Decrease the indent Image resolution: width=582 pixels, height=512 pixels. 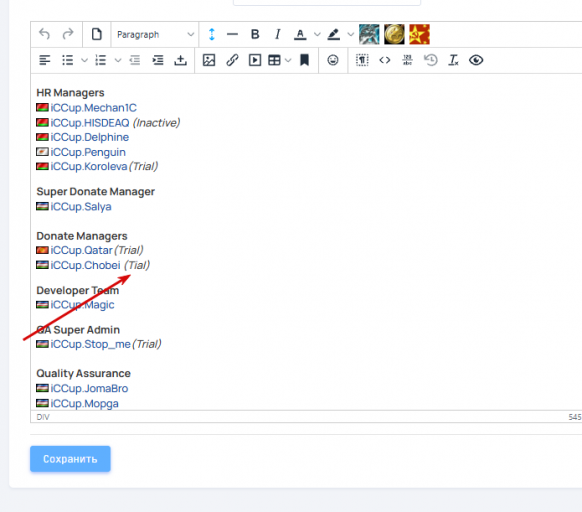pyautogui.click(x=135, y=60)
